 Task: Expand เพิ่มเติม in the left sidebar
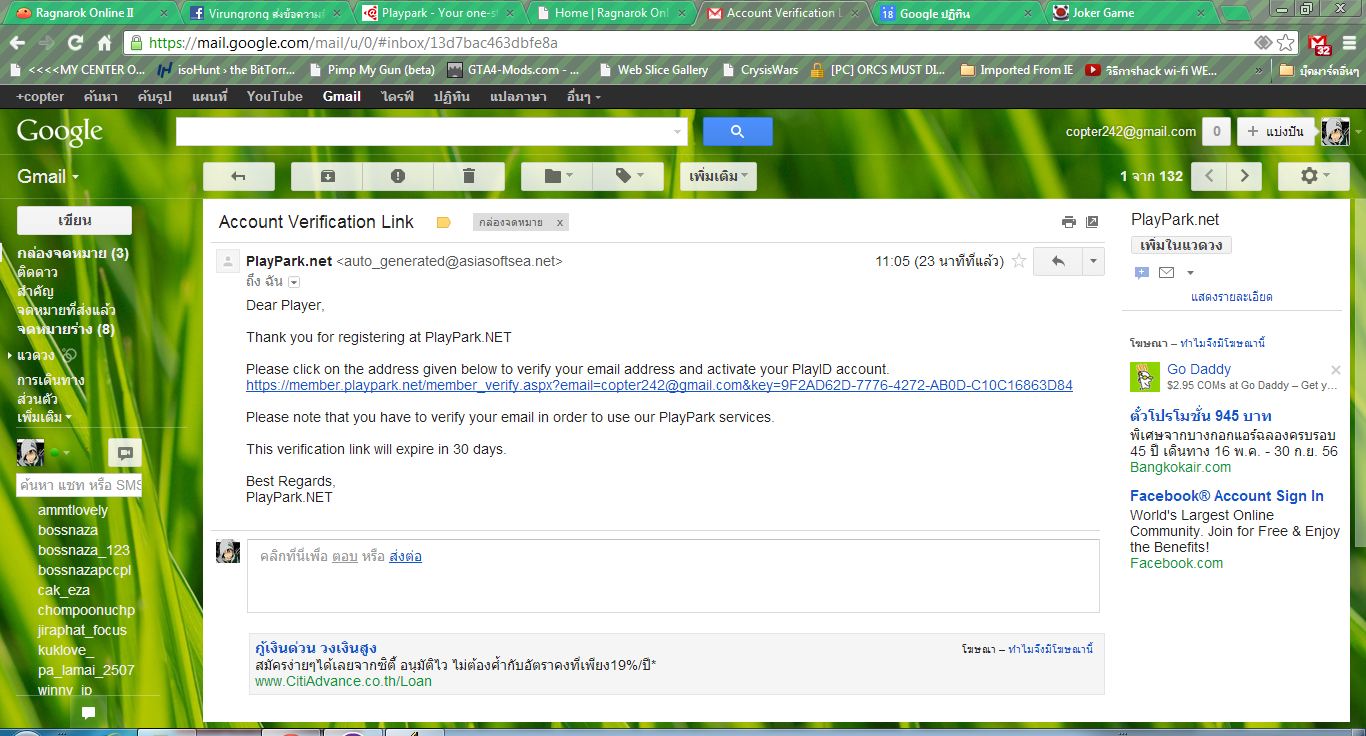[x=45, y=416]
